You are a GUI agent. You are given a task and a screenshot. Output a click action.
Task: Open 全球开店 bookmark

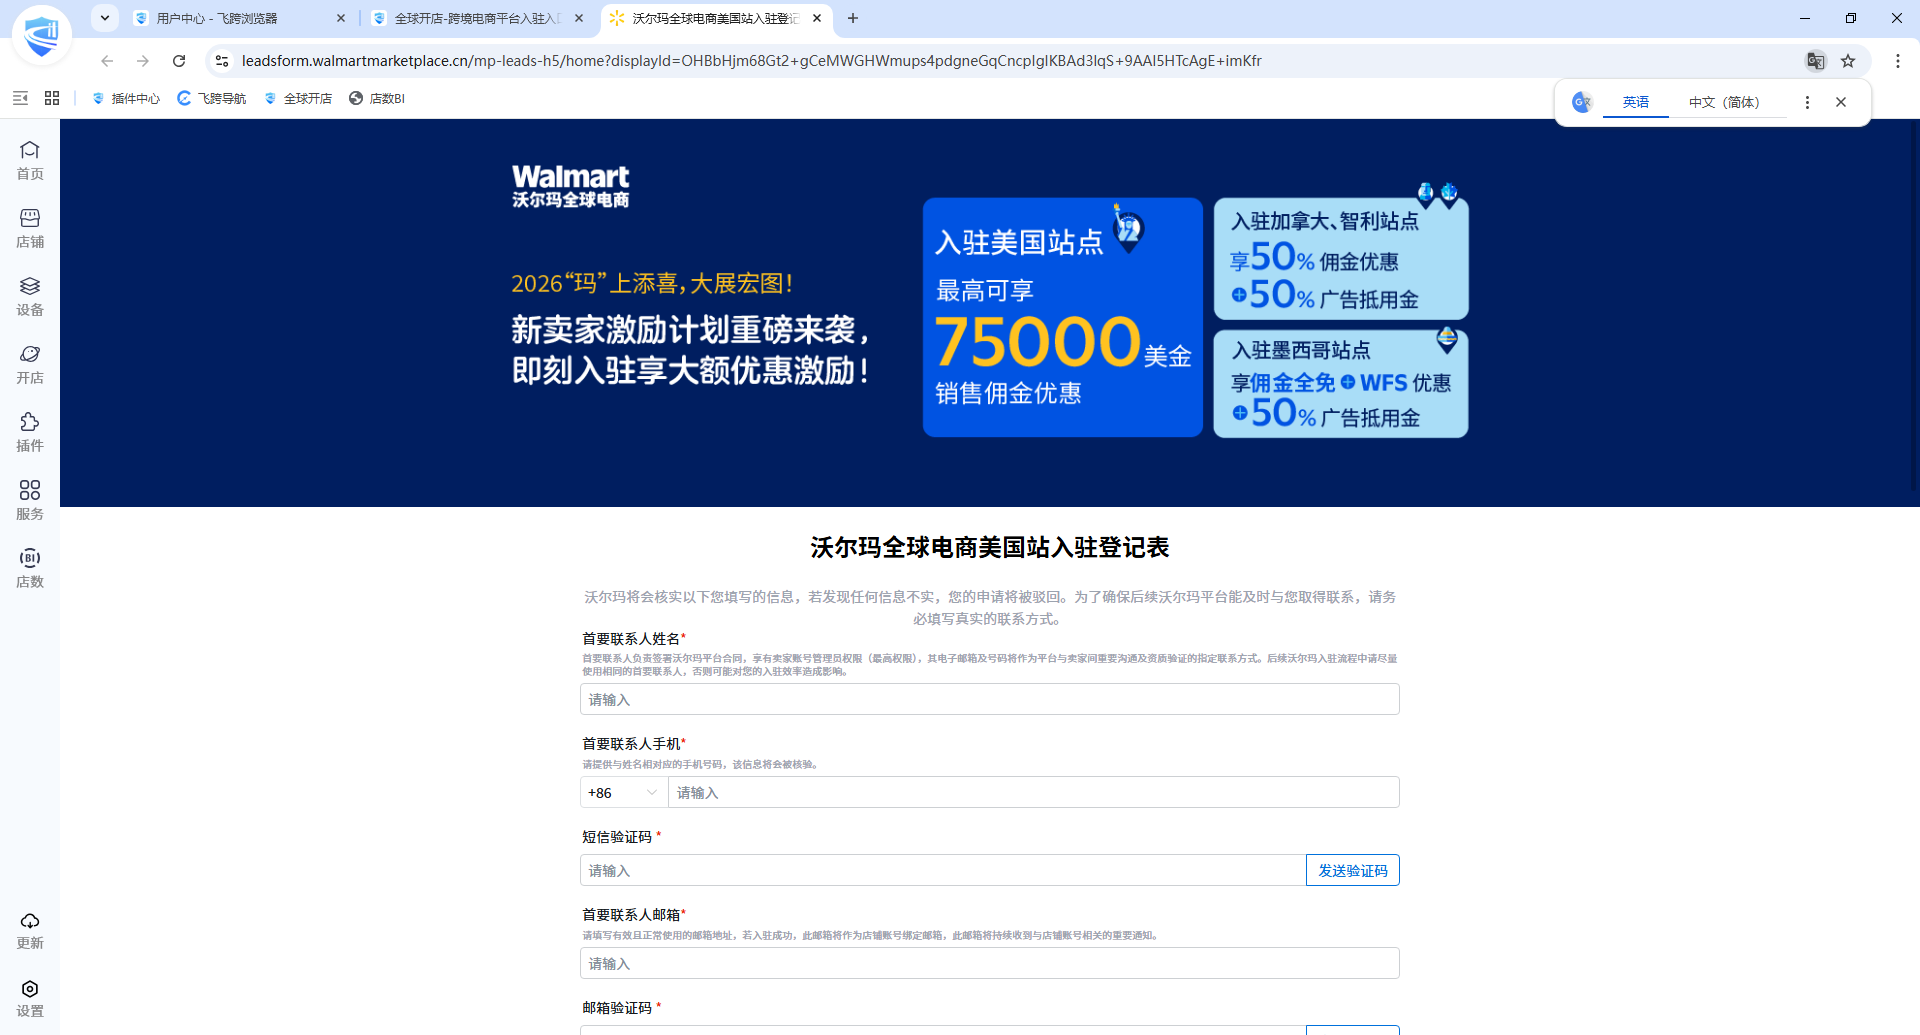pyautogui.click(x=298, y=98)
